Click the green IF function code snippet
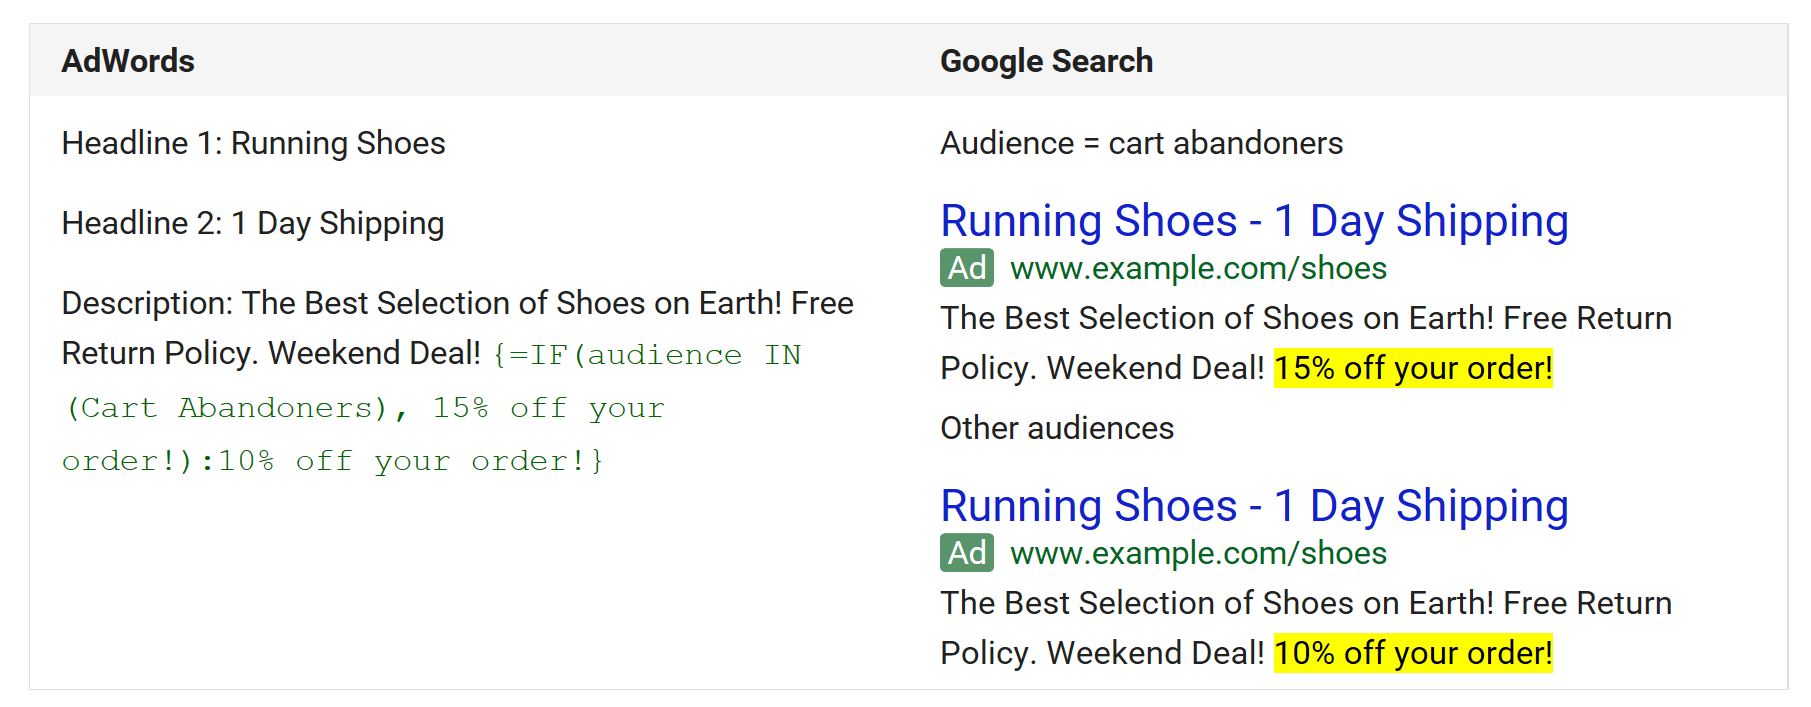The height and width of the screenshot is (707, 1811). [x=431, y=408]
